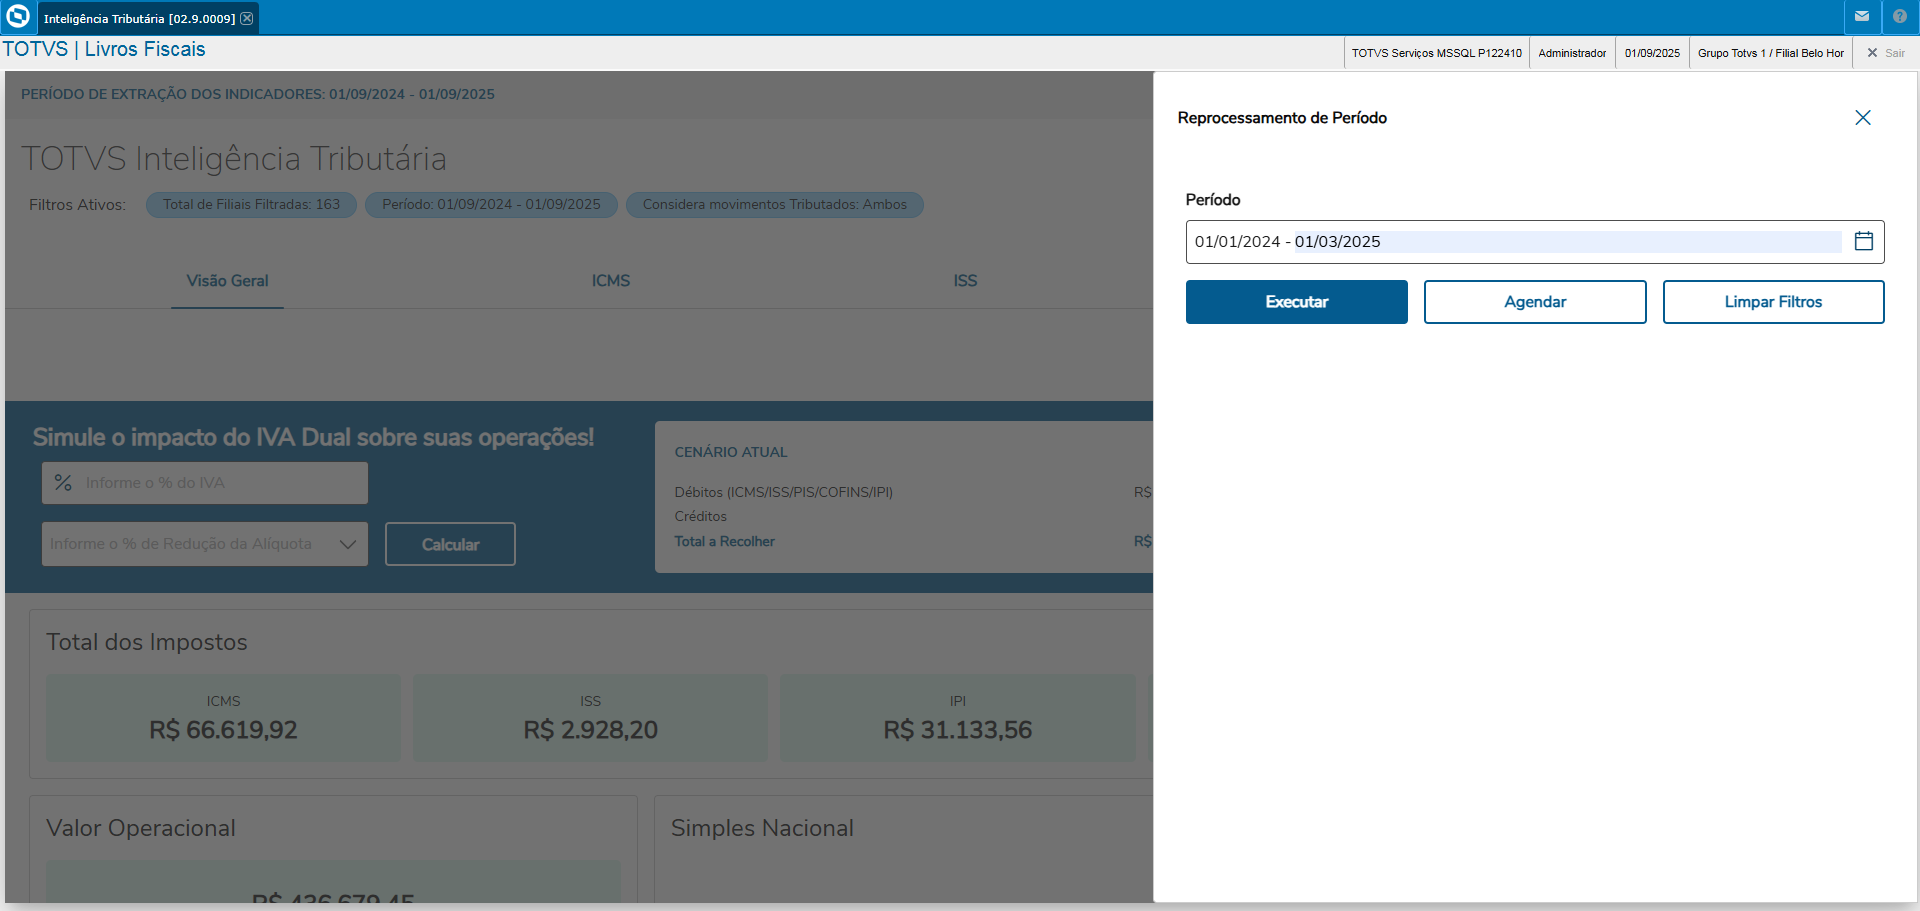1920x911 pixels.
Task: Close the Reprocessamento de Período panel
Action: tap(1863, 118)
